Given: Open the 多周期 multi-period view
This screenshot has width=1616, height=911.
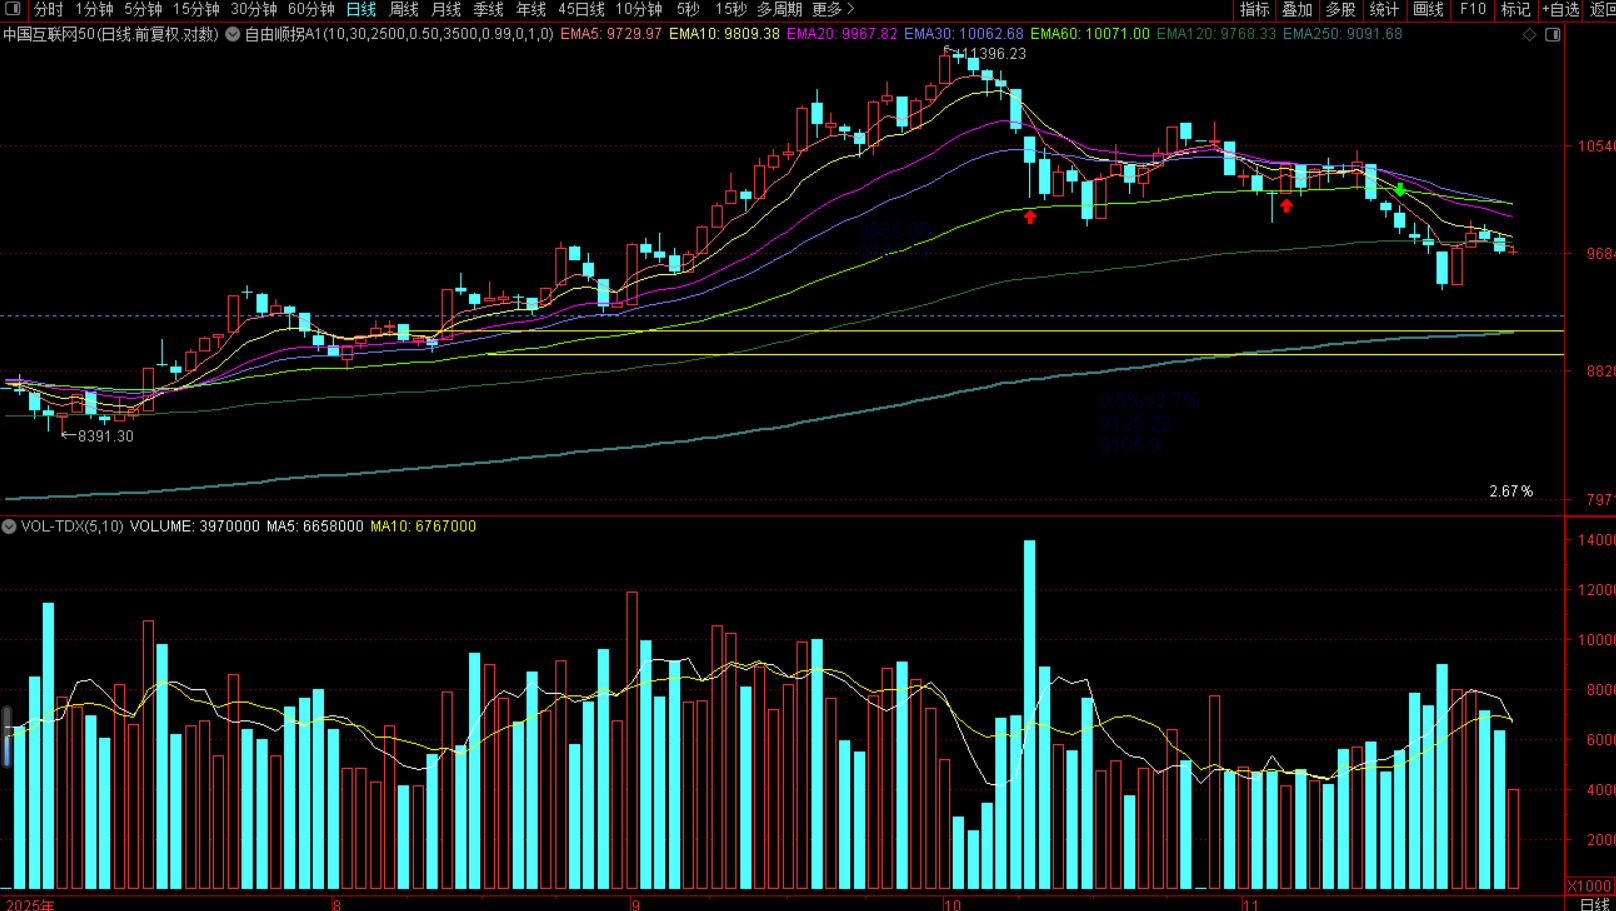Looking at the screenshot, I should click(779, 9).
